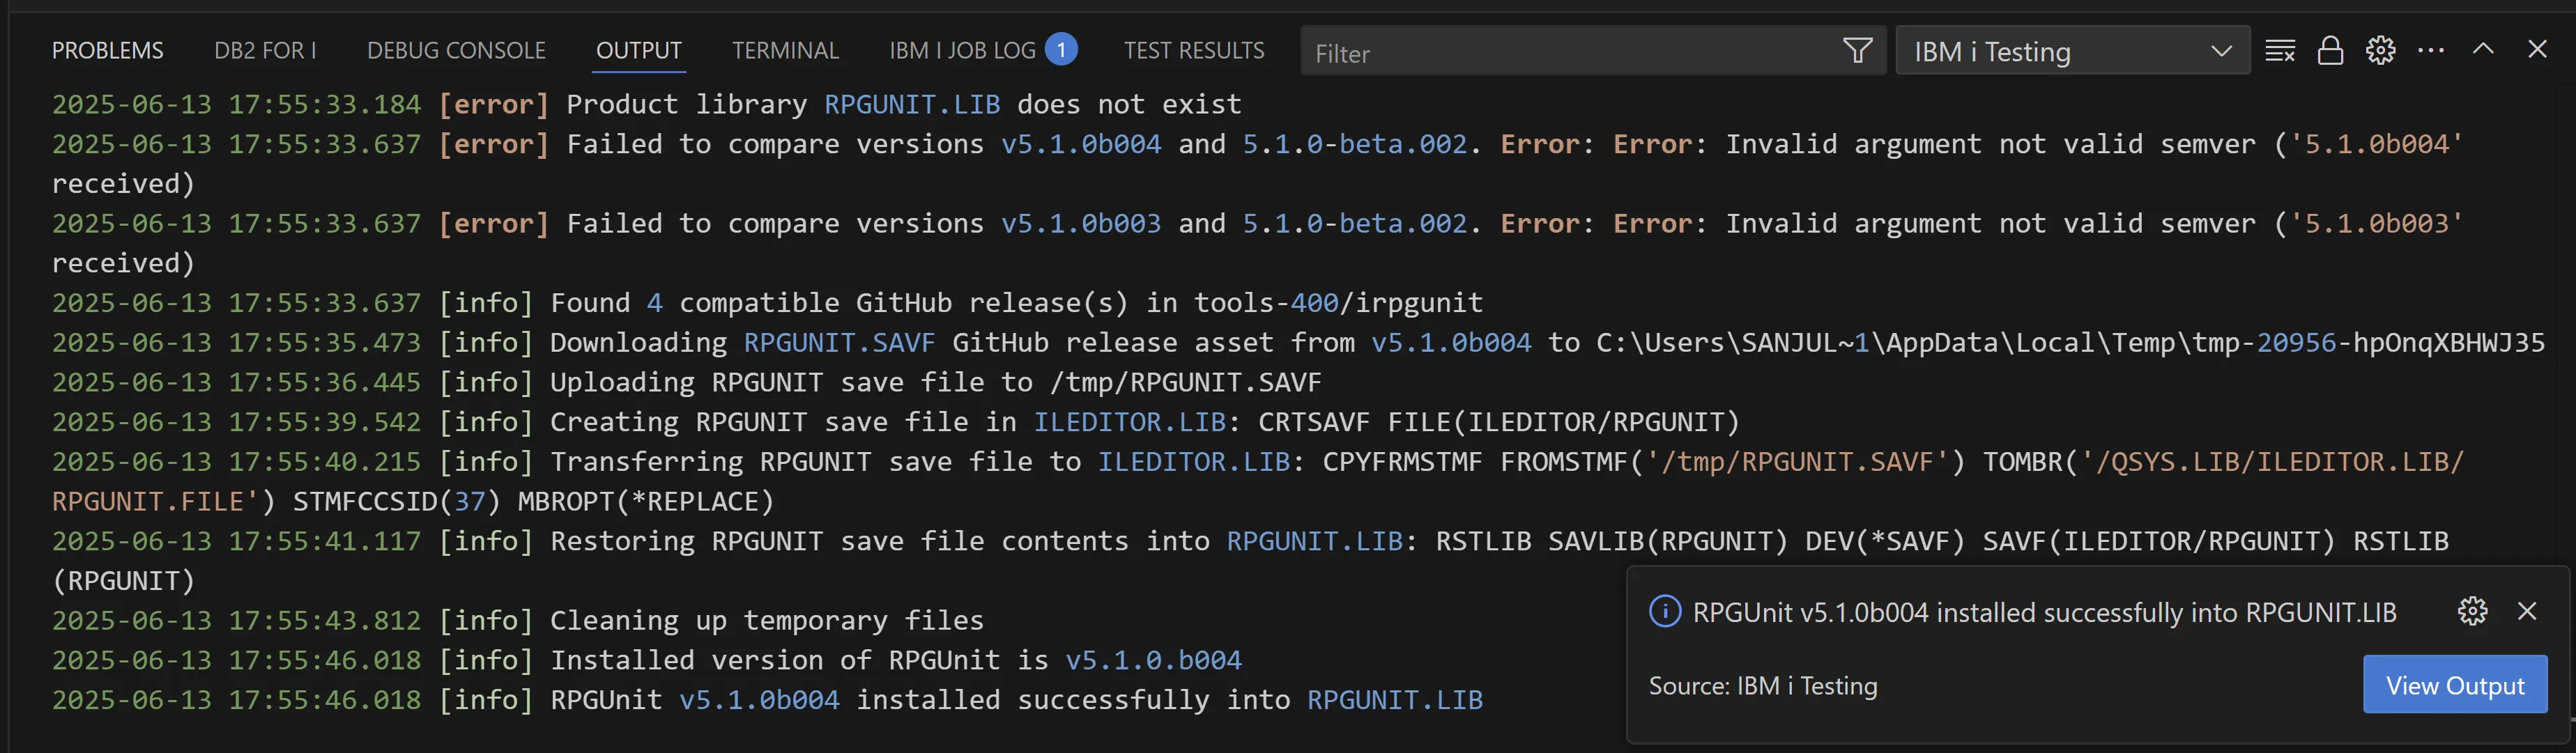Click 'Source: IBM i Testing' text
The image size is (2576, 753).
pos(1763,686)
